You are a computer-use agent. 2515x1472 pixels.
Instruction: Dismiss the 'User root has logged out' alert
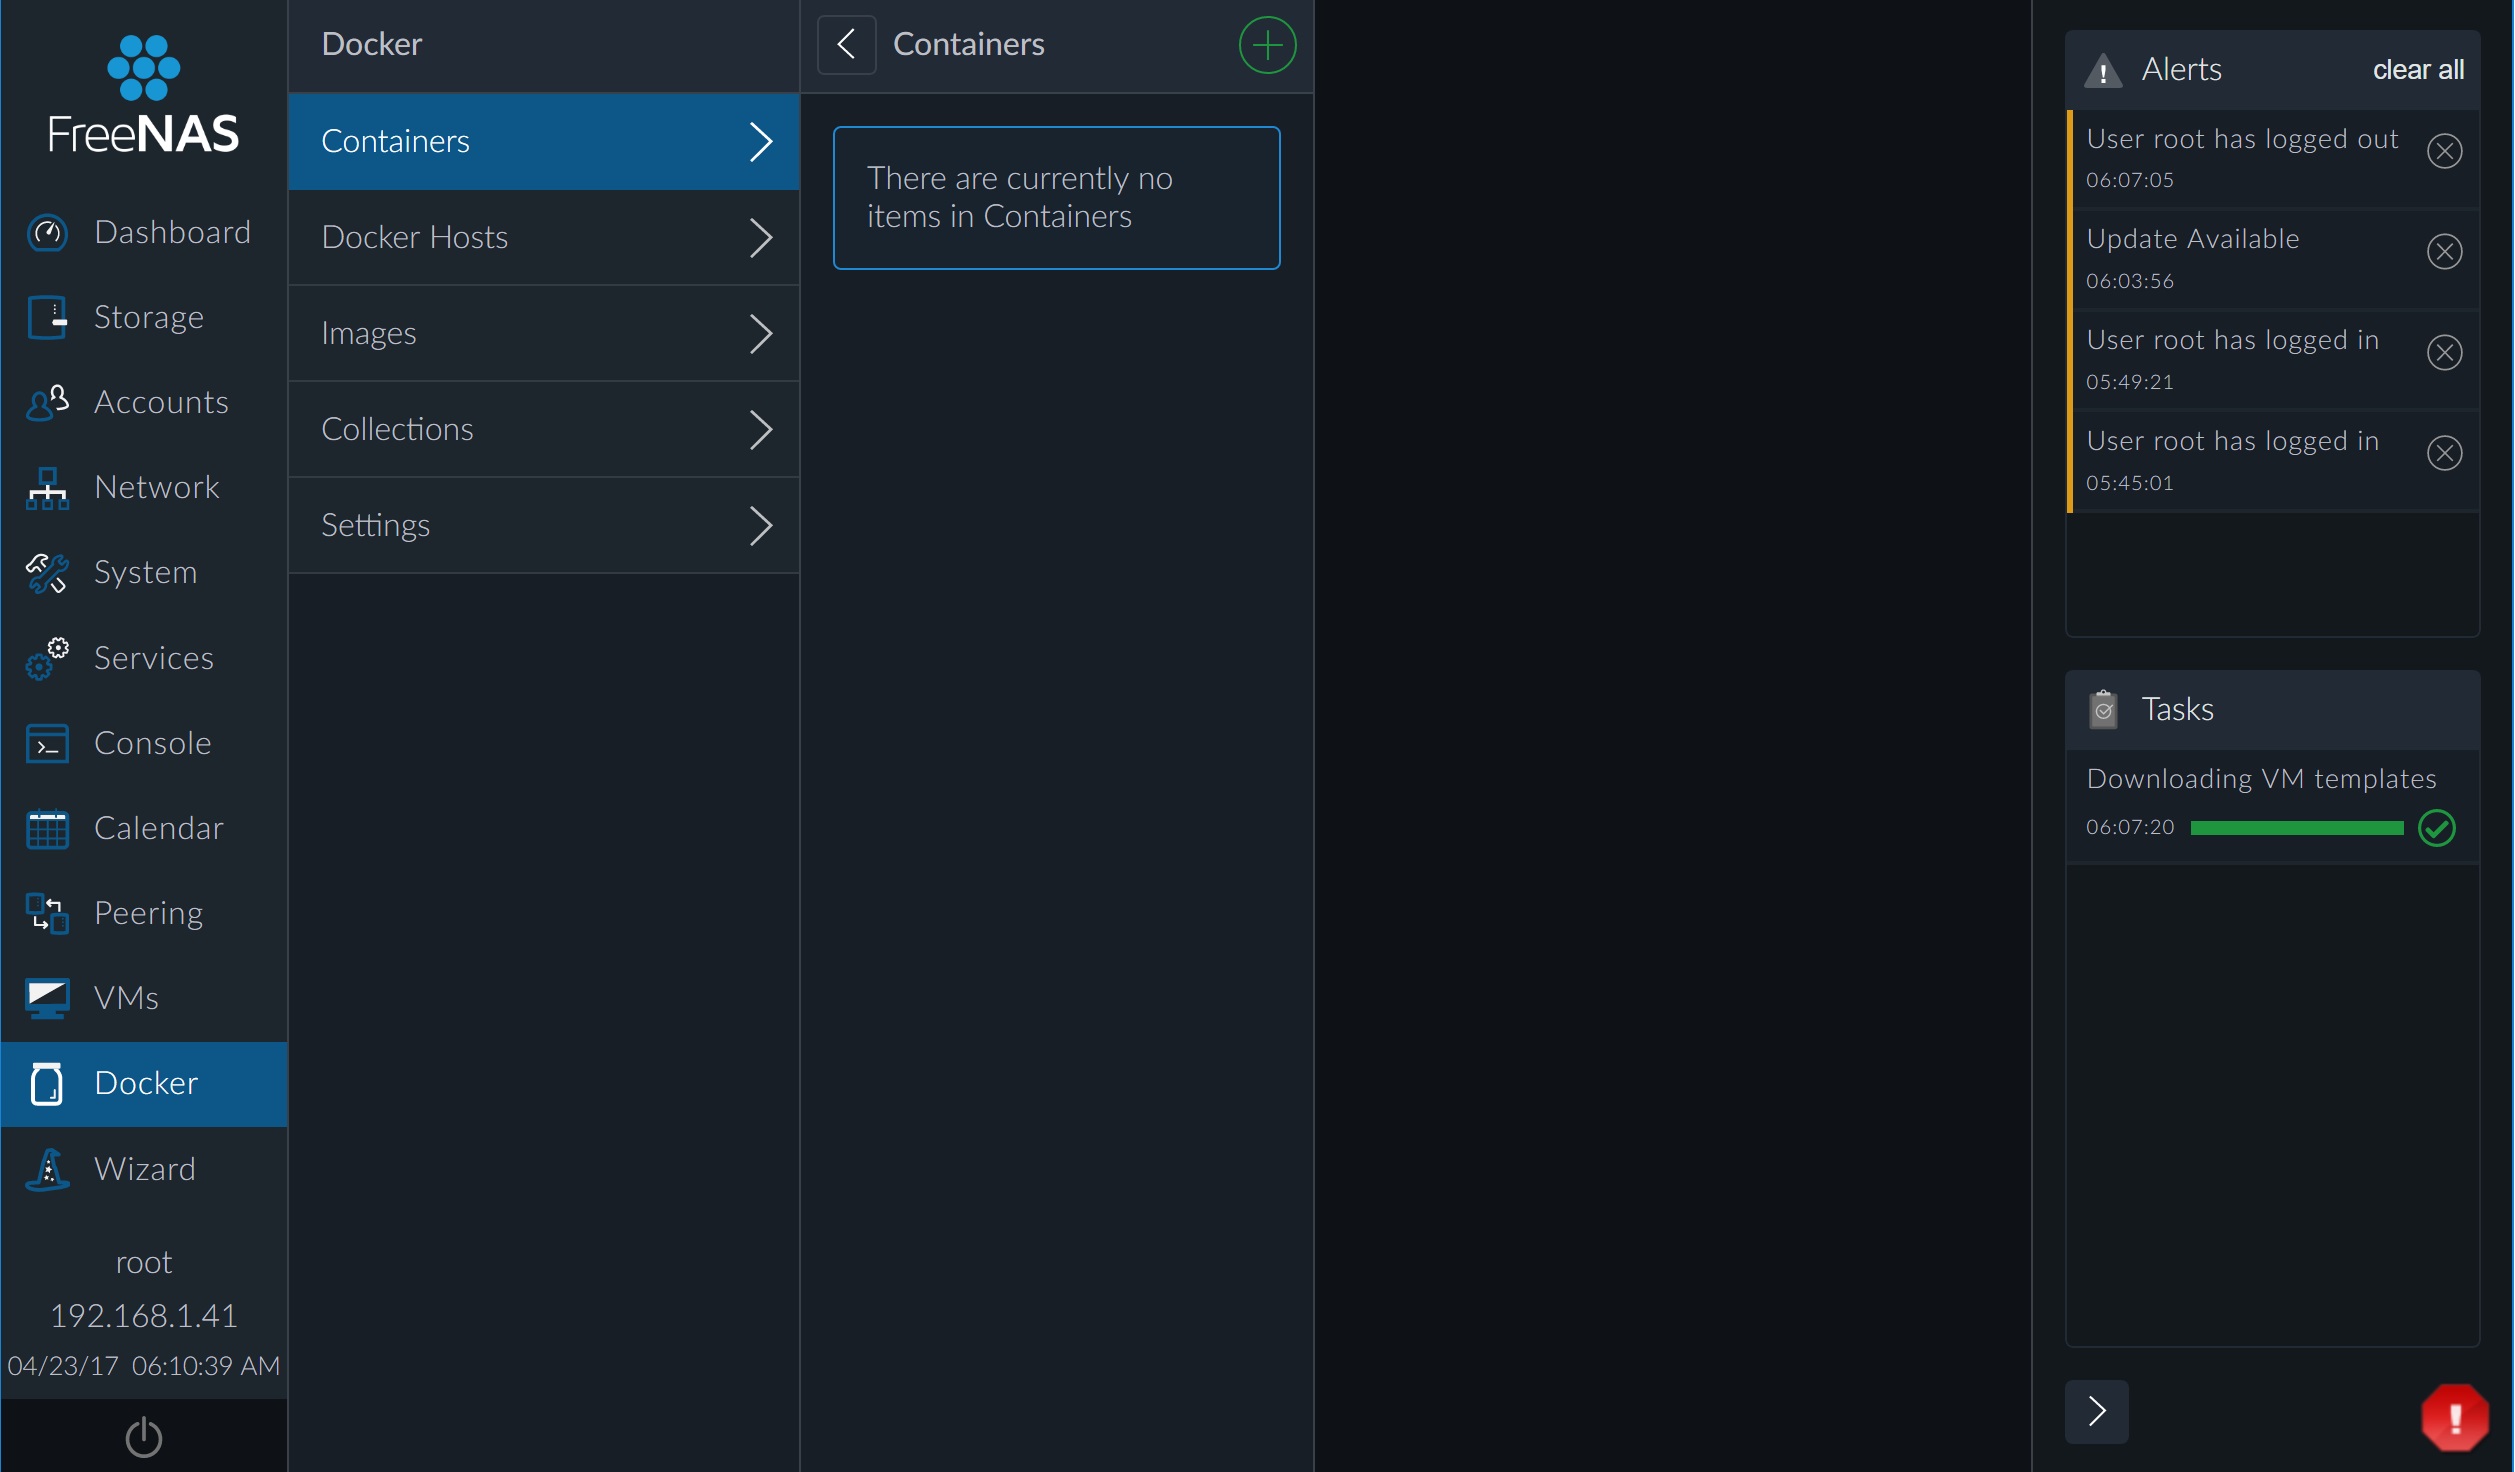[2444, 151]
